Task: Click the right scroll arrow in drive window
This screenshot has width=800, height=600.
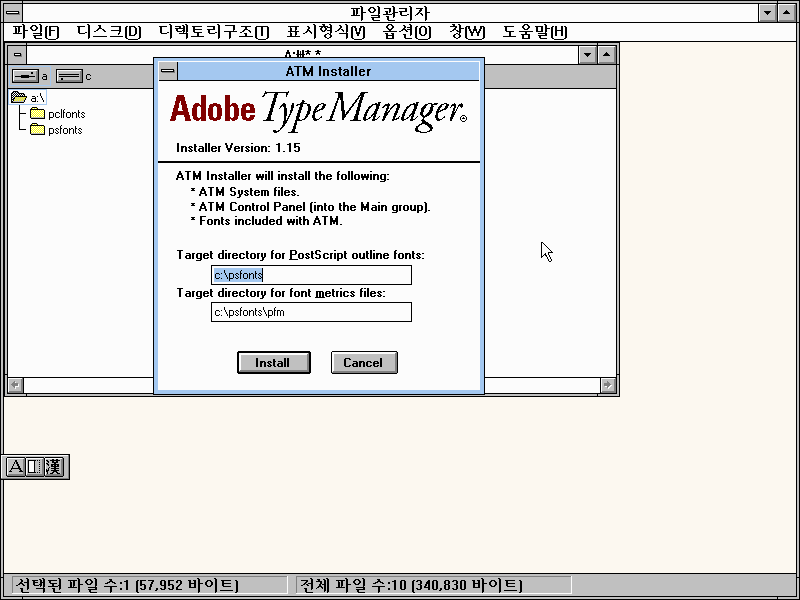Action: pyautogui.click(x=607, y=385)
